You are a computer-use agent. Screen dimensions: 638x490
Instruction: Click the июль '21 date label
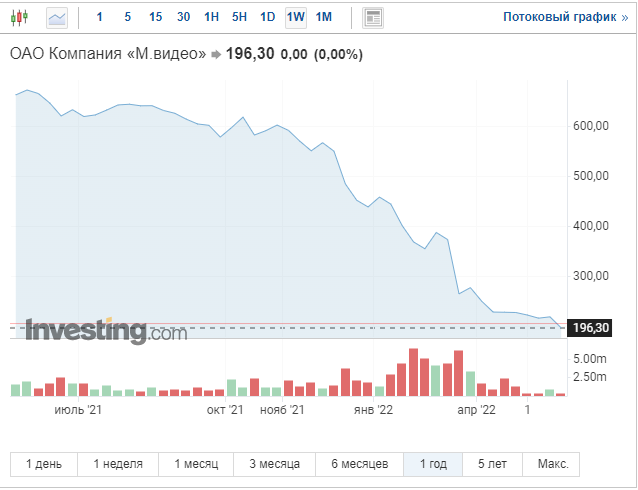(x=78, y=409)
